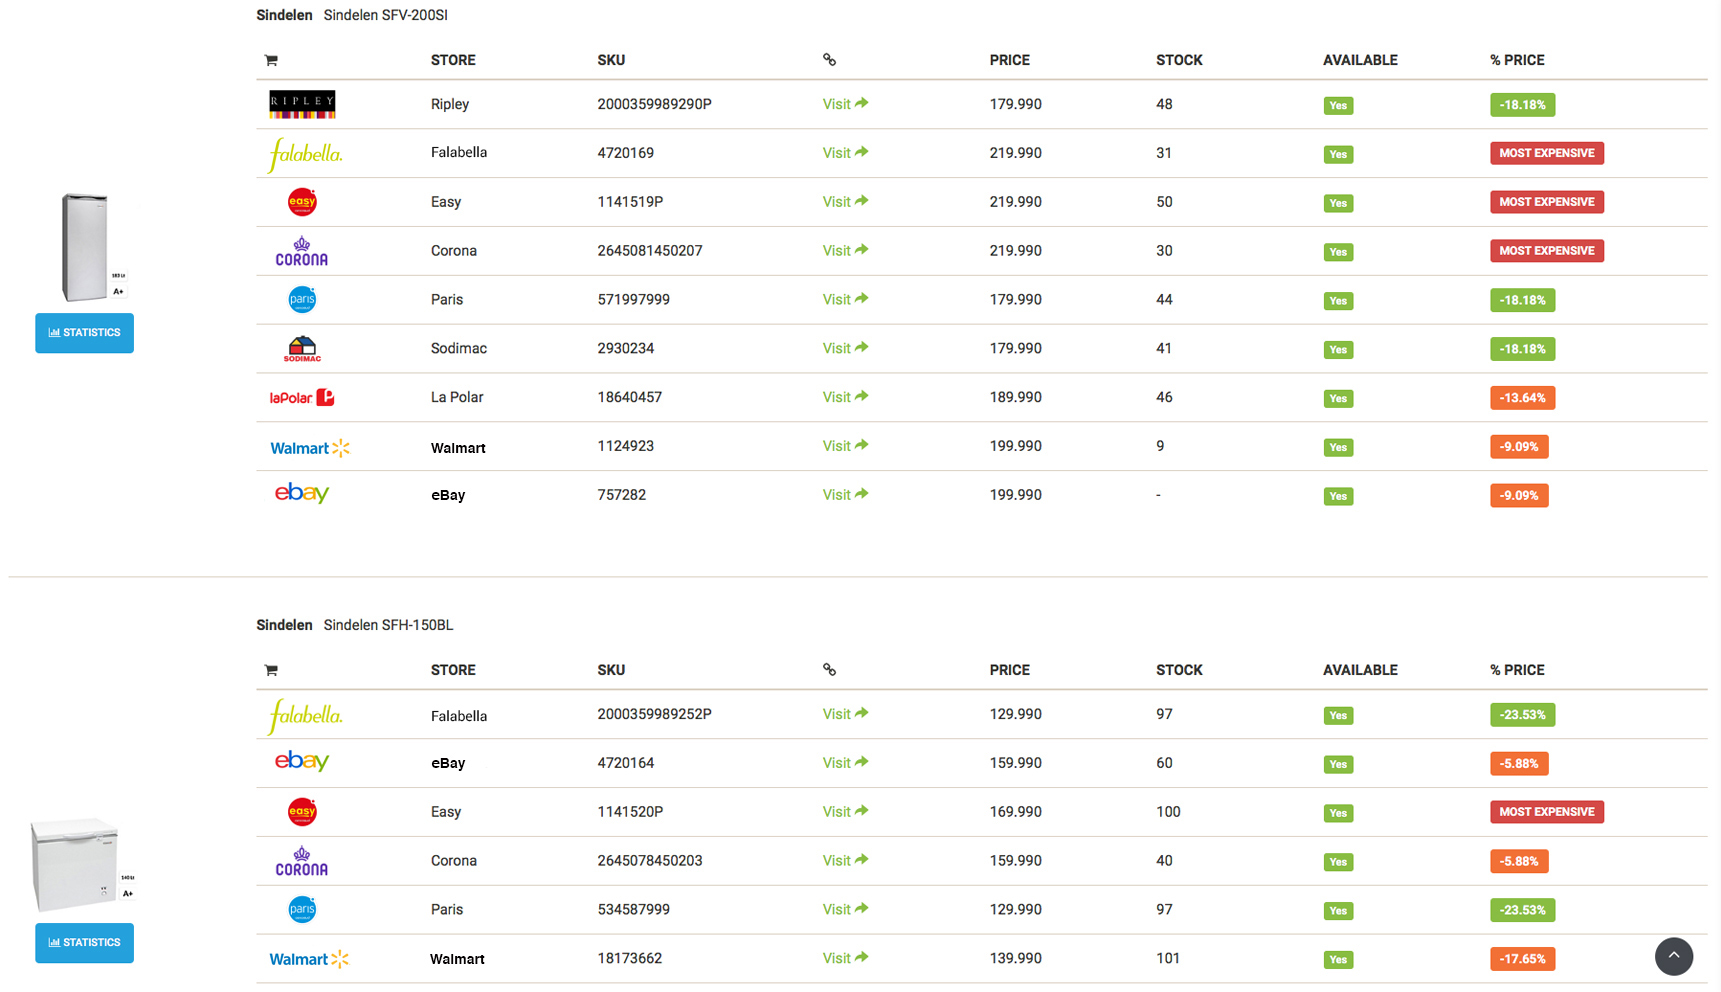The height and width of the screenshot is (992, 1721).
Task: Open Statistics for Sindelen SFH-150BL
Action: point(84,943)
